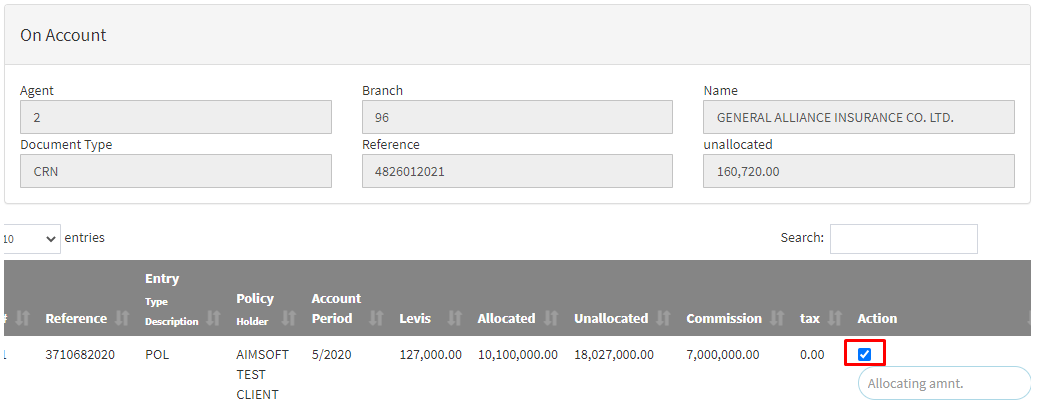This screenshot has height=418, width=1043.
Task: Sort by tax column icon
Action: pos(835,319)
